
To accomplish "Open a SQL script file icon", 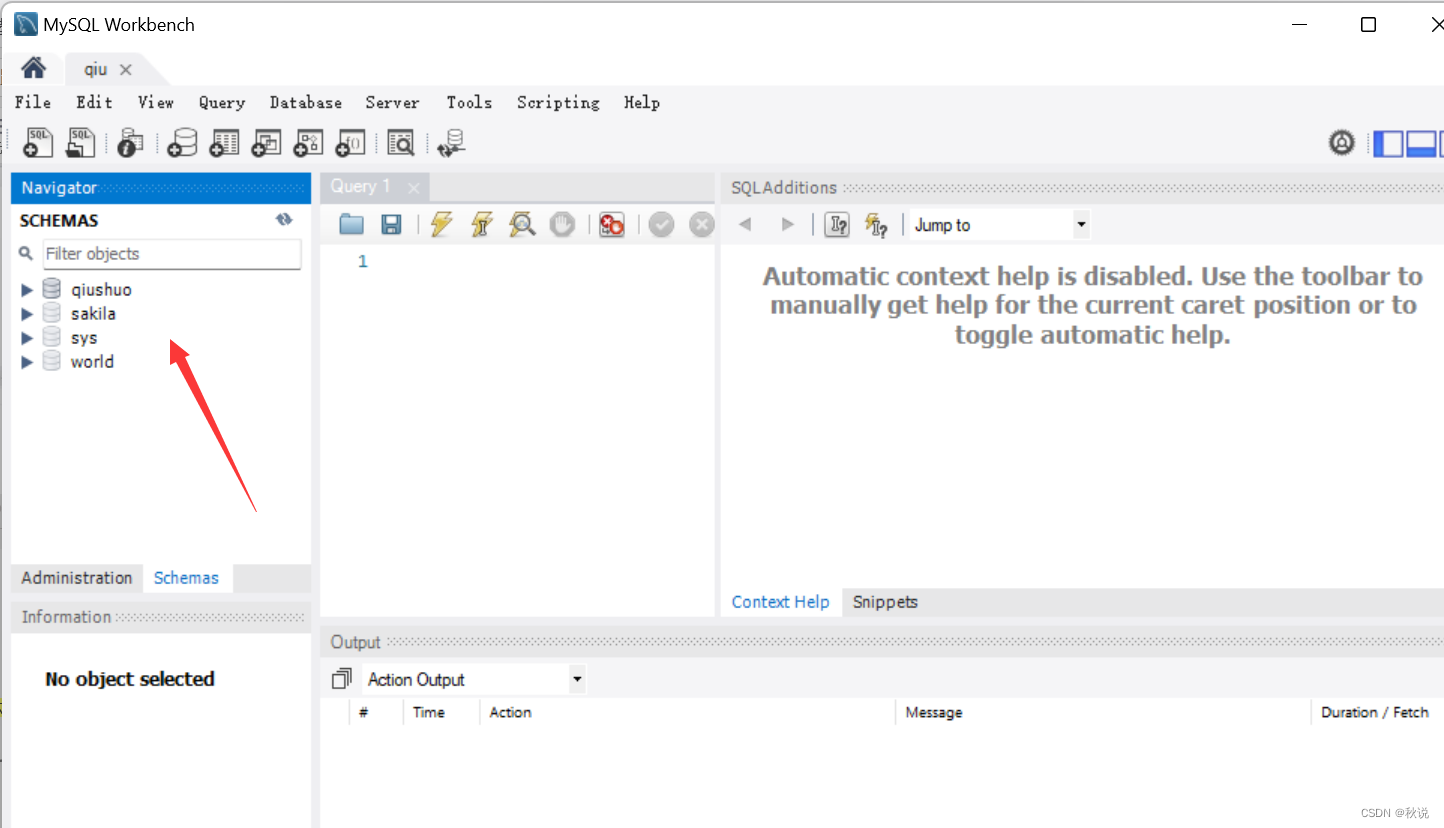I will point(80,142).
